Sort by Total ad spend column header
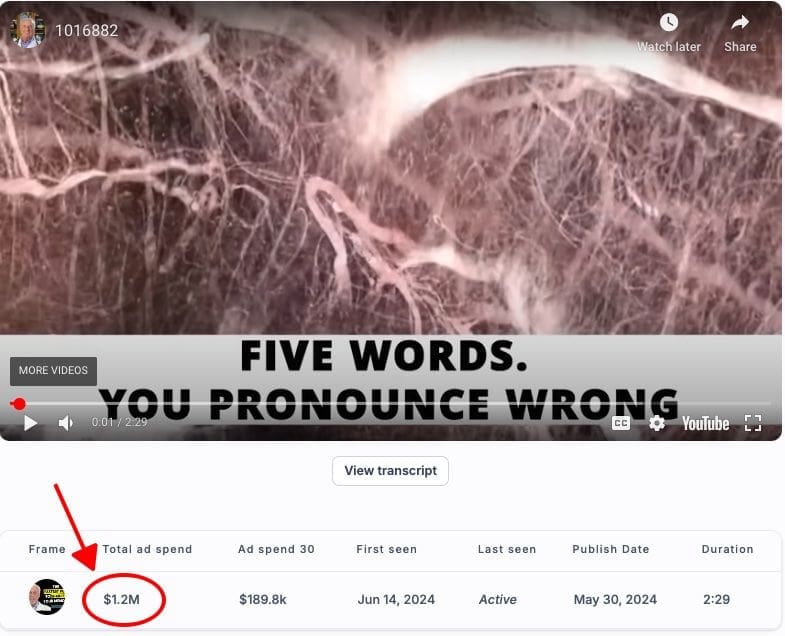 [147, 549]
